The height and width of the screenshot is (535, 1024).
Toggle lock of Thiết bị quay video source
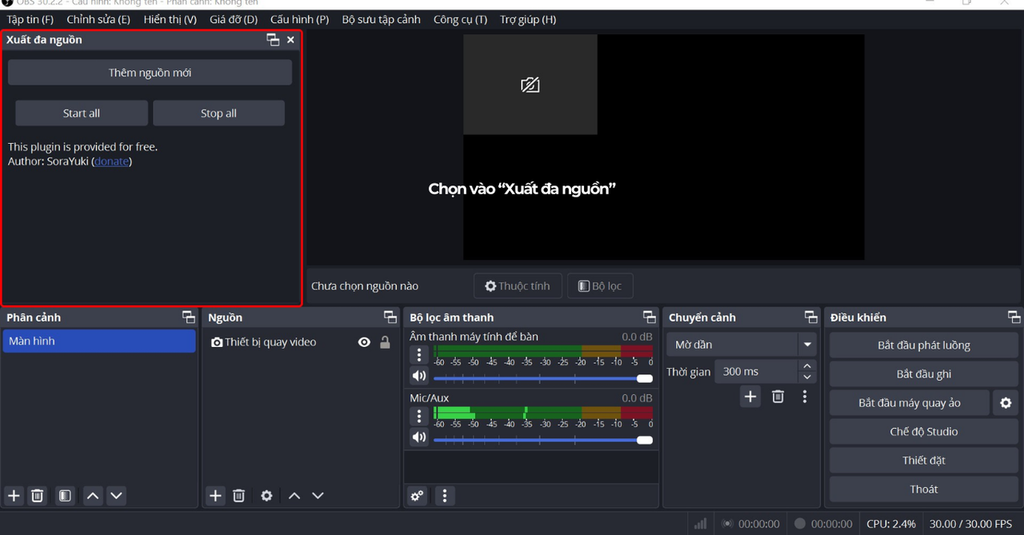(x=385, y=342)
